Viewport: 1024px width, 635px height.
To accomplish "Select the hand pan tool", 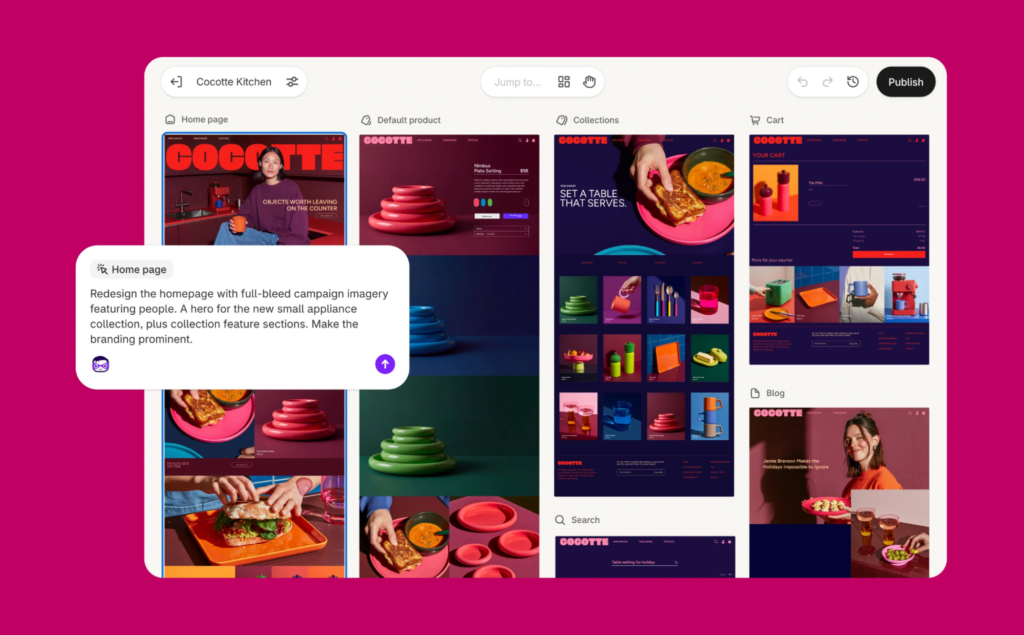I will pos(589,82).
